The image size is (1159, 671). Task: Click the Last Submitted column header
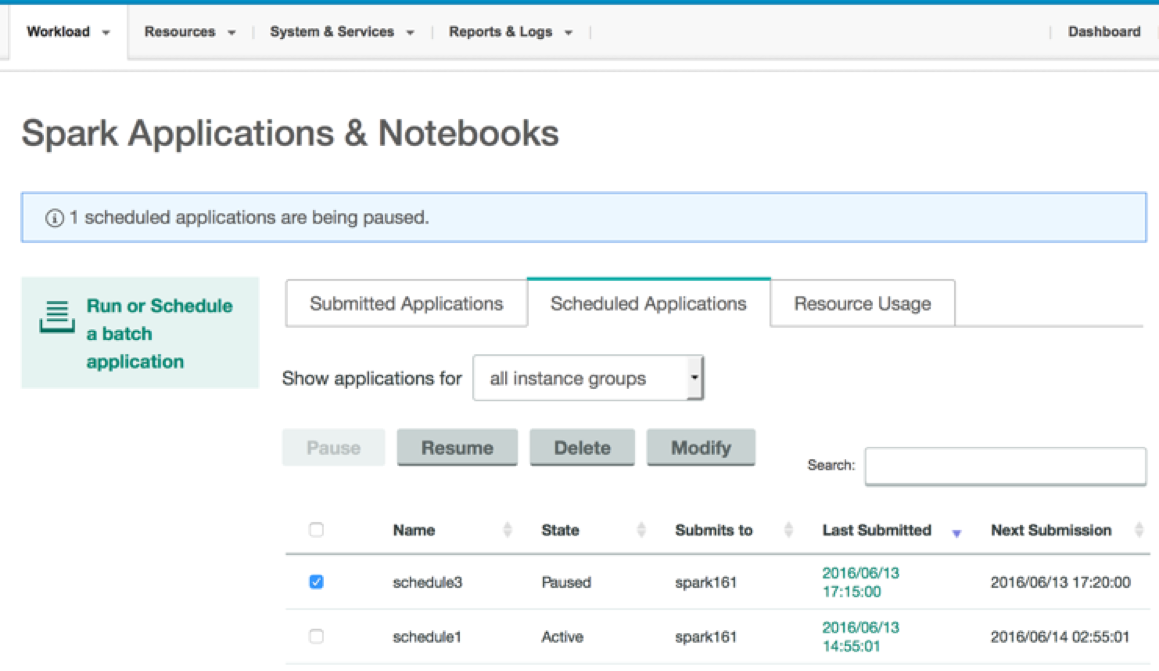click(877, 530)
